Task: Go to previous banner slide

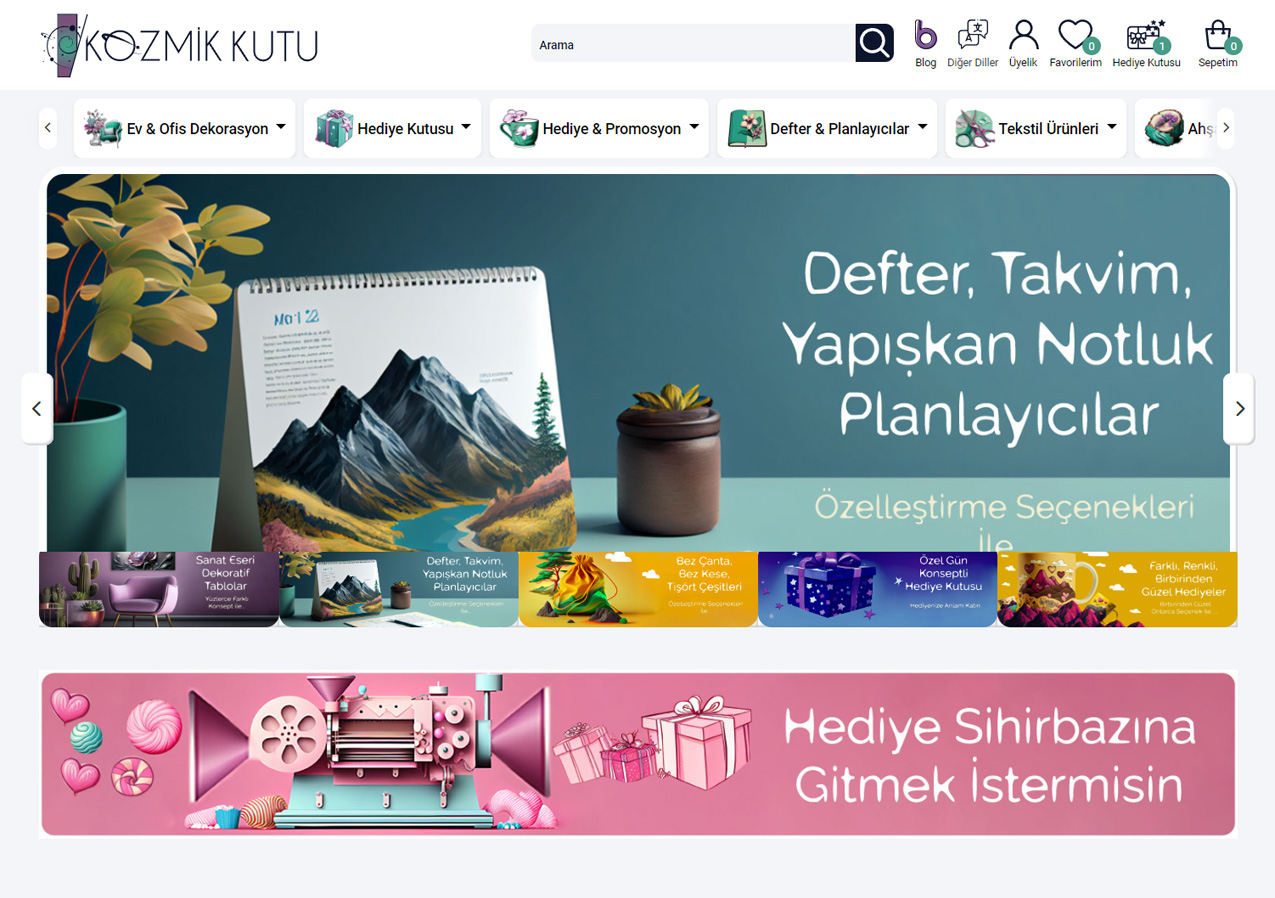Action: click(37, 408)
